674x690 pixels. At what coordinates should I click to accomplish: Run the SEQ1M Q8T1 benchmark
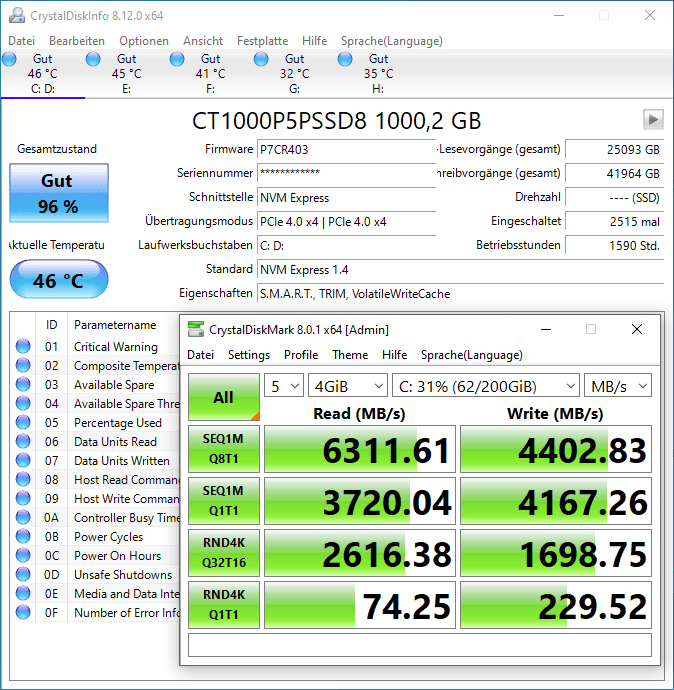coord(223,449)
